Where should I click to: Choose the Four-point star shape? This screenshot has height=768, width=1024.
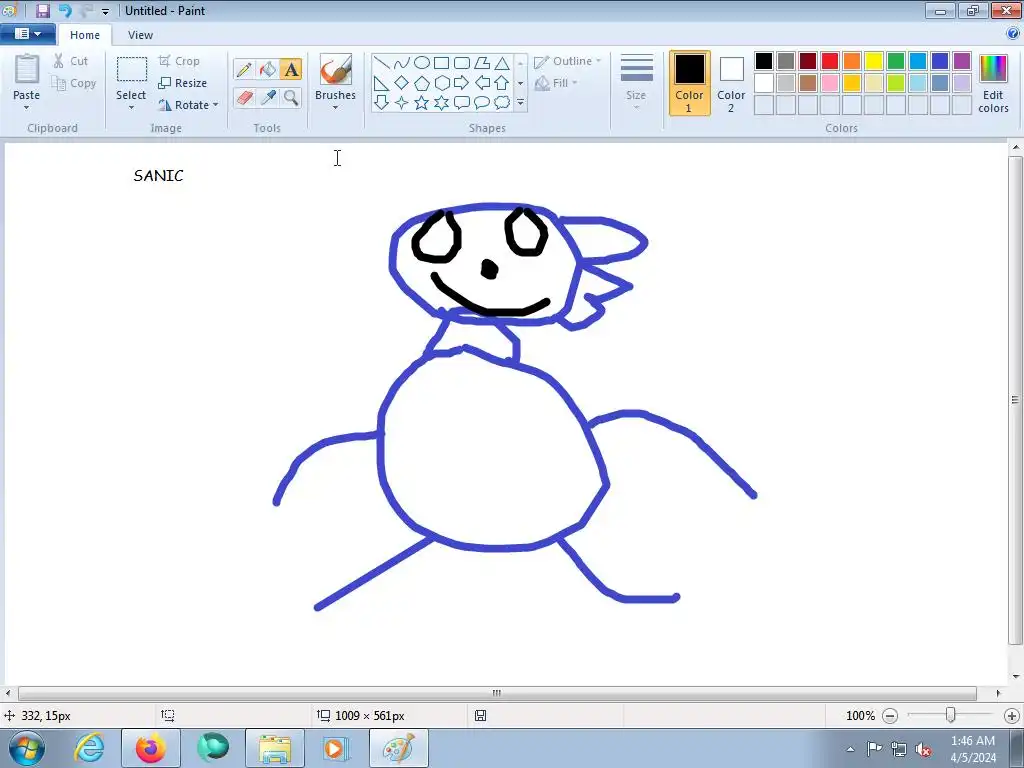coord(402,103)
